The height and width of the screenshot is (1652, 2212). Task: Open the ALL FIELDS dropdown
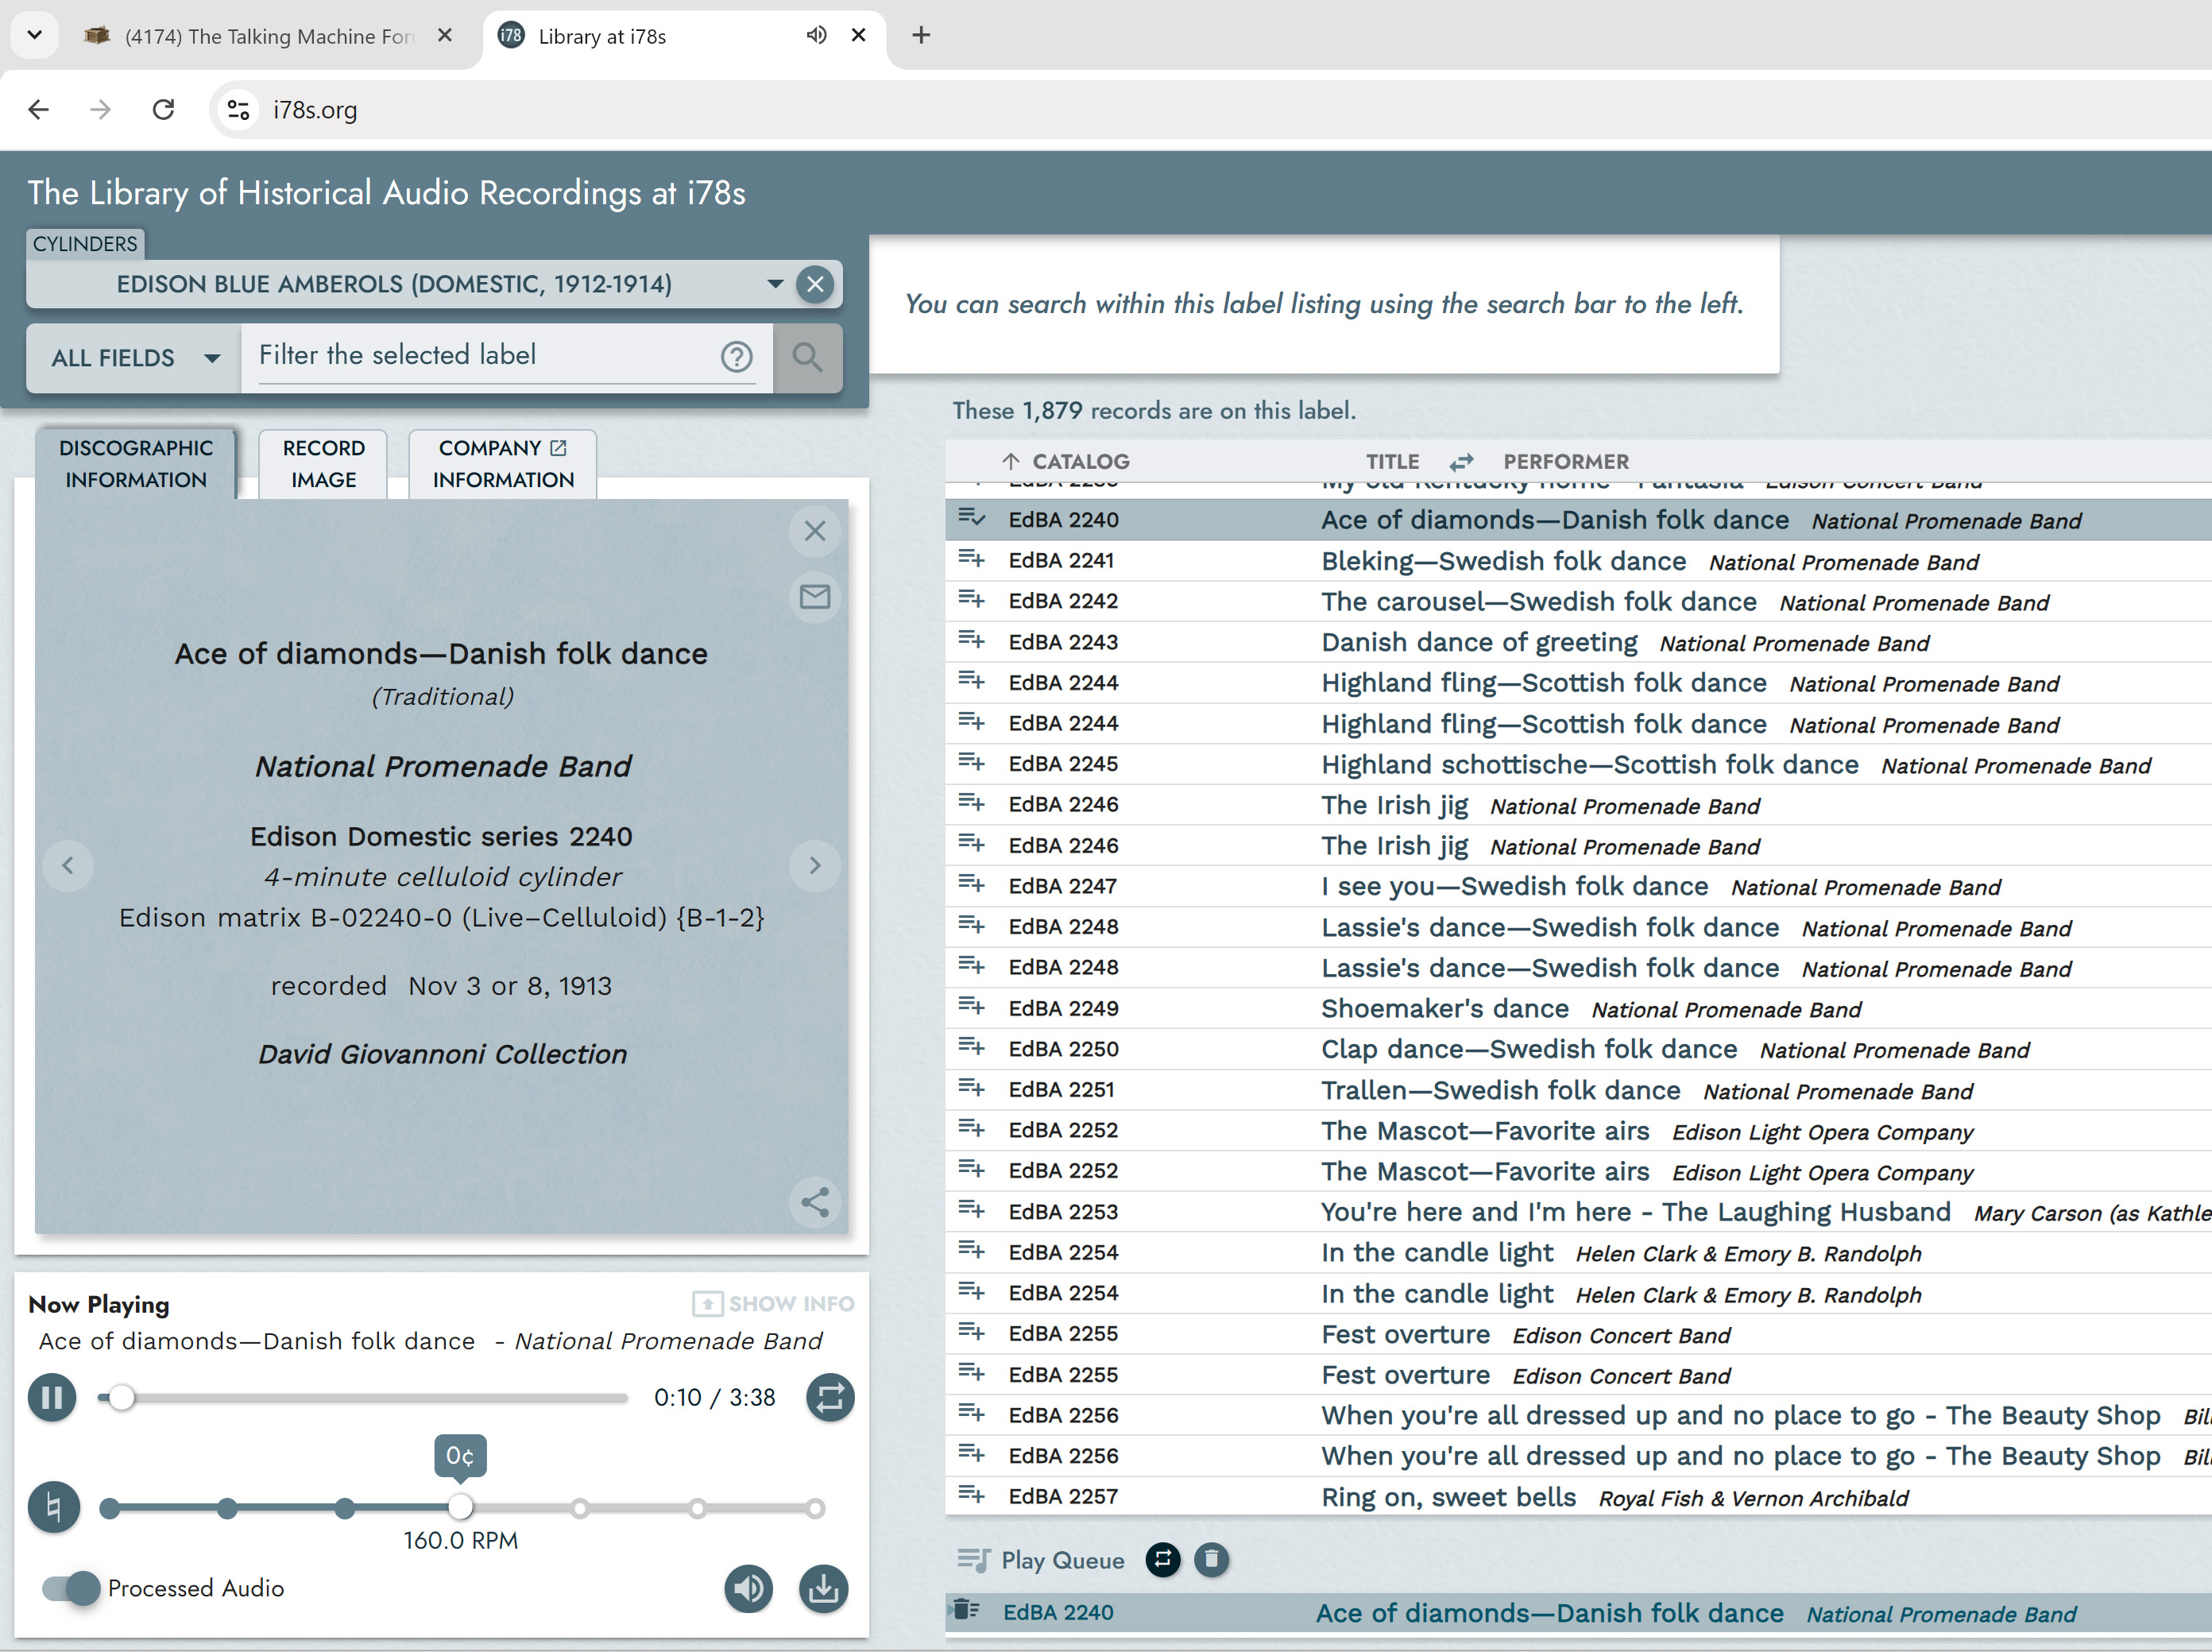click(x=134, y=357)
